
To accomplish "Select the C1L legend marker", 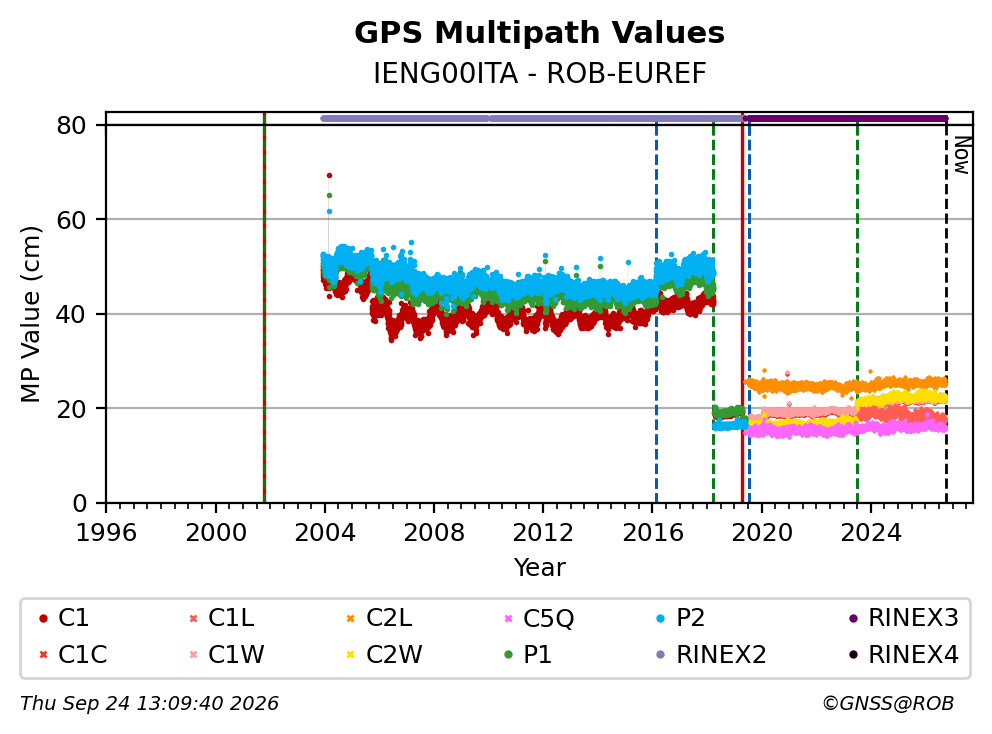I will tap(194, 618).
